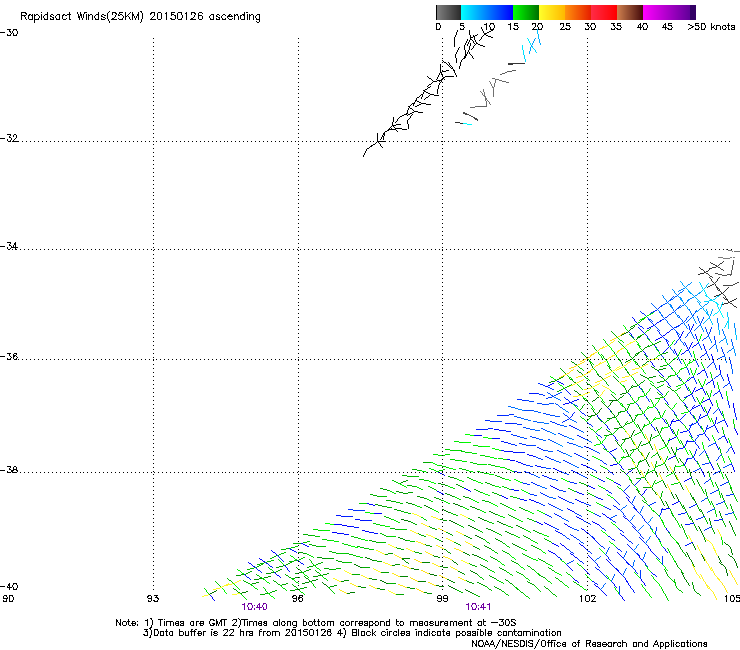
Task: Click the red 30-35 knots color segment
Action: tap(604, 12)
